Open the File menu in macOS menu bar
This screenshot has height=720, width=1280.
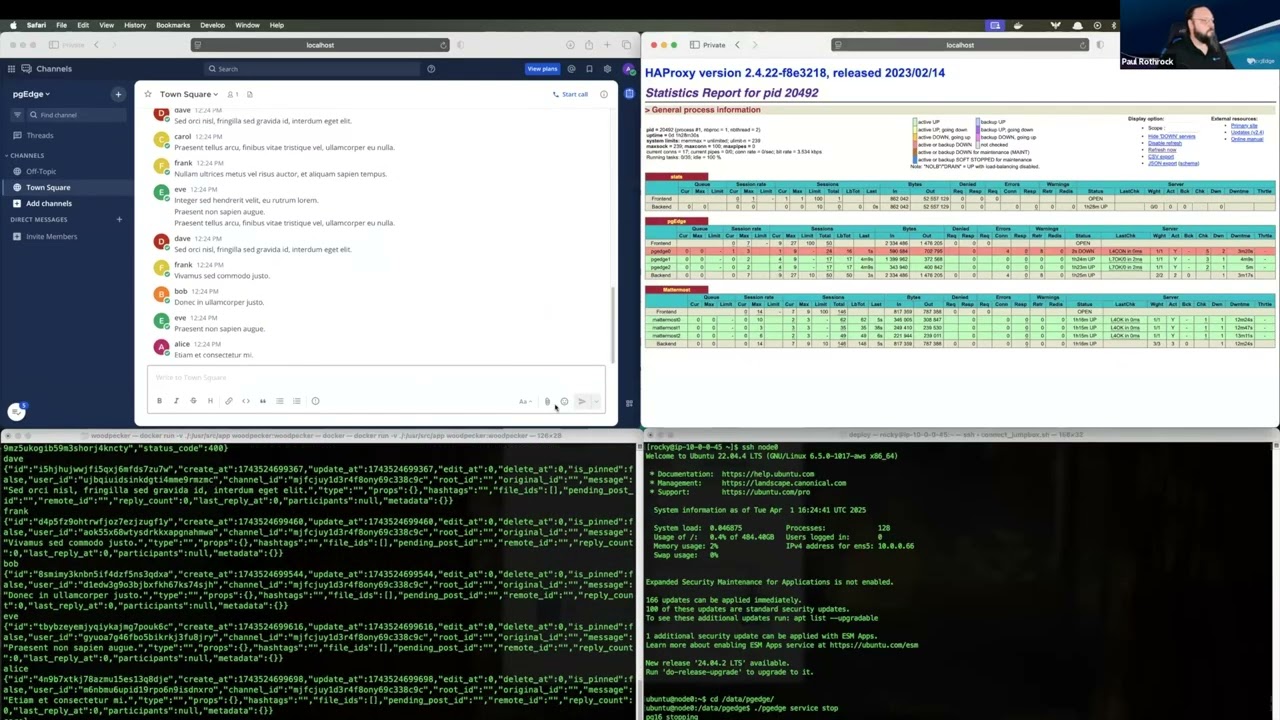click(x=61, y=25)
